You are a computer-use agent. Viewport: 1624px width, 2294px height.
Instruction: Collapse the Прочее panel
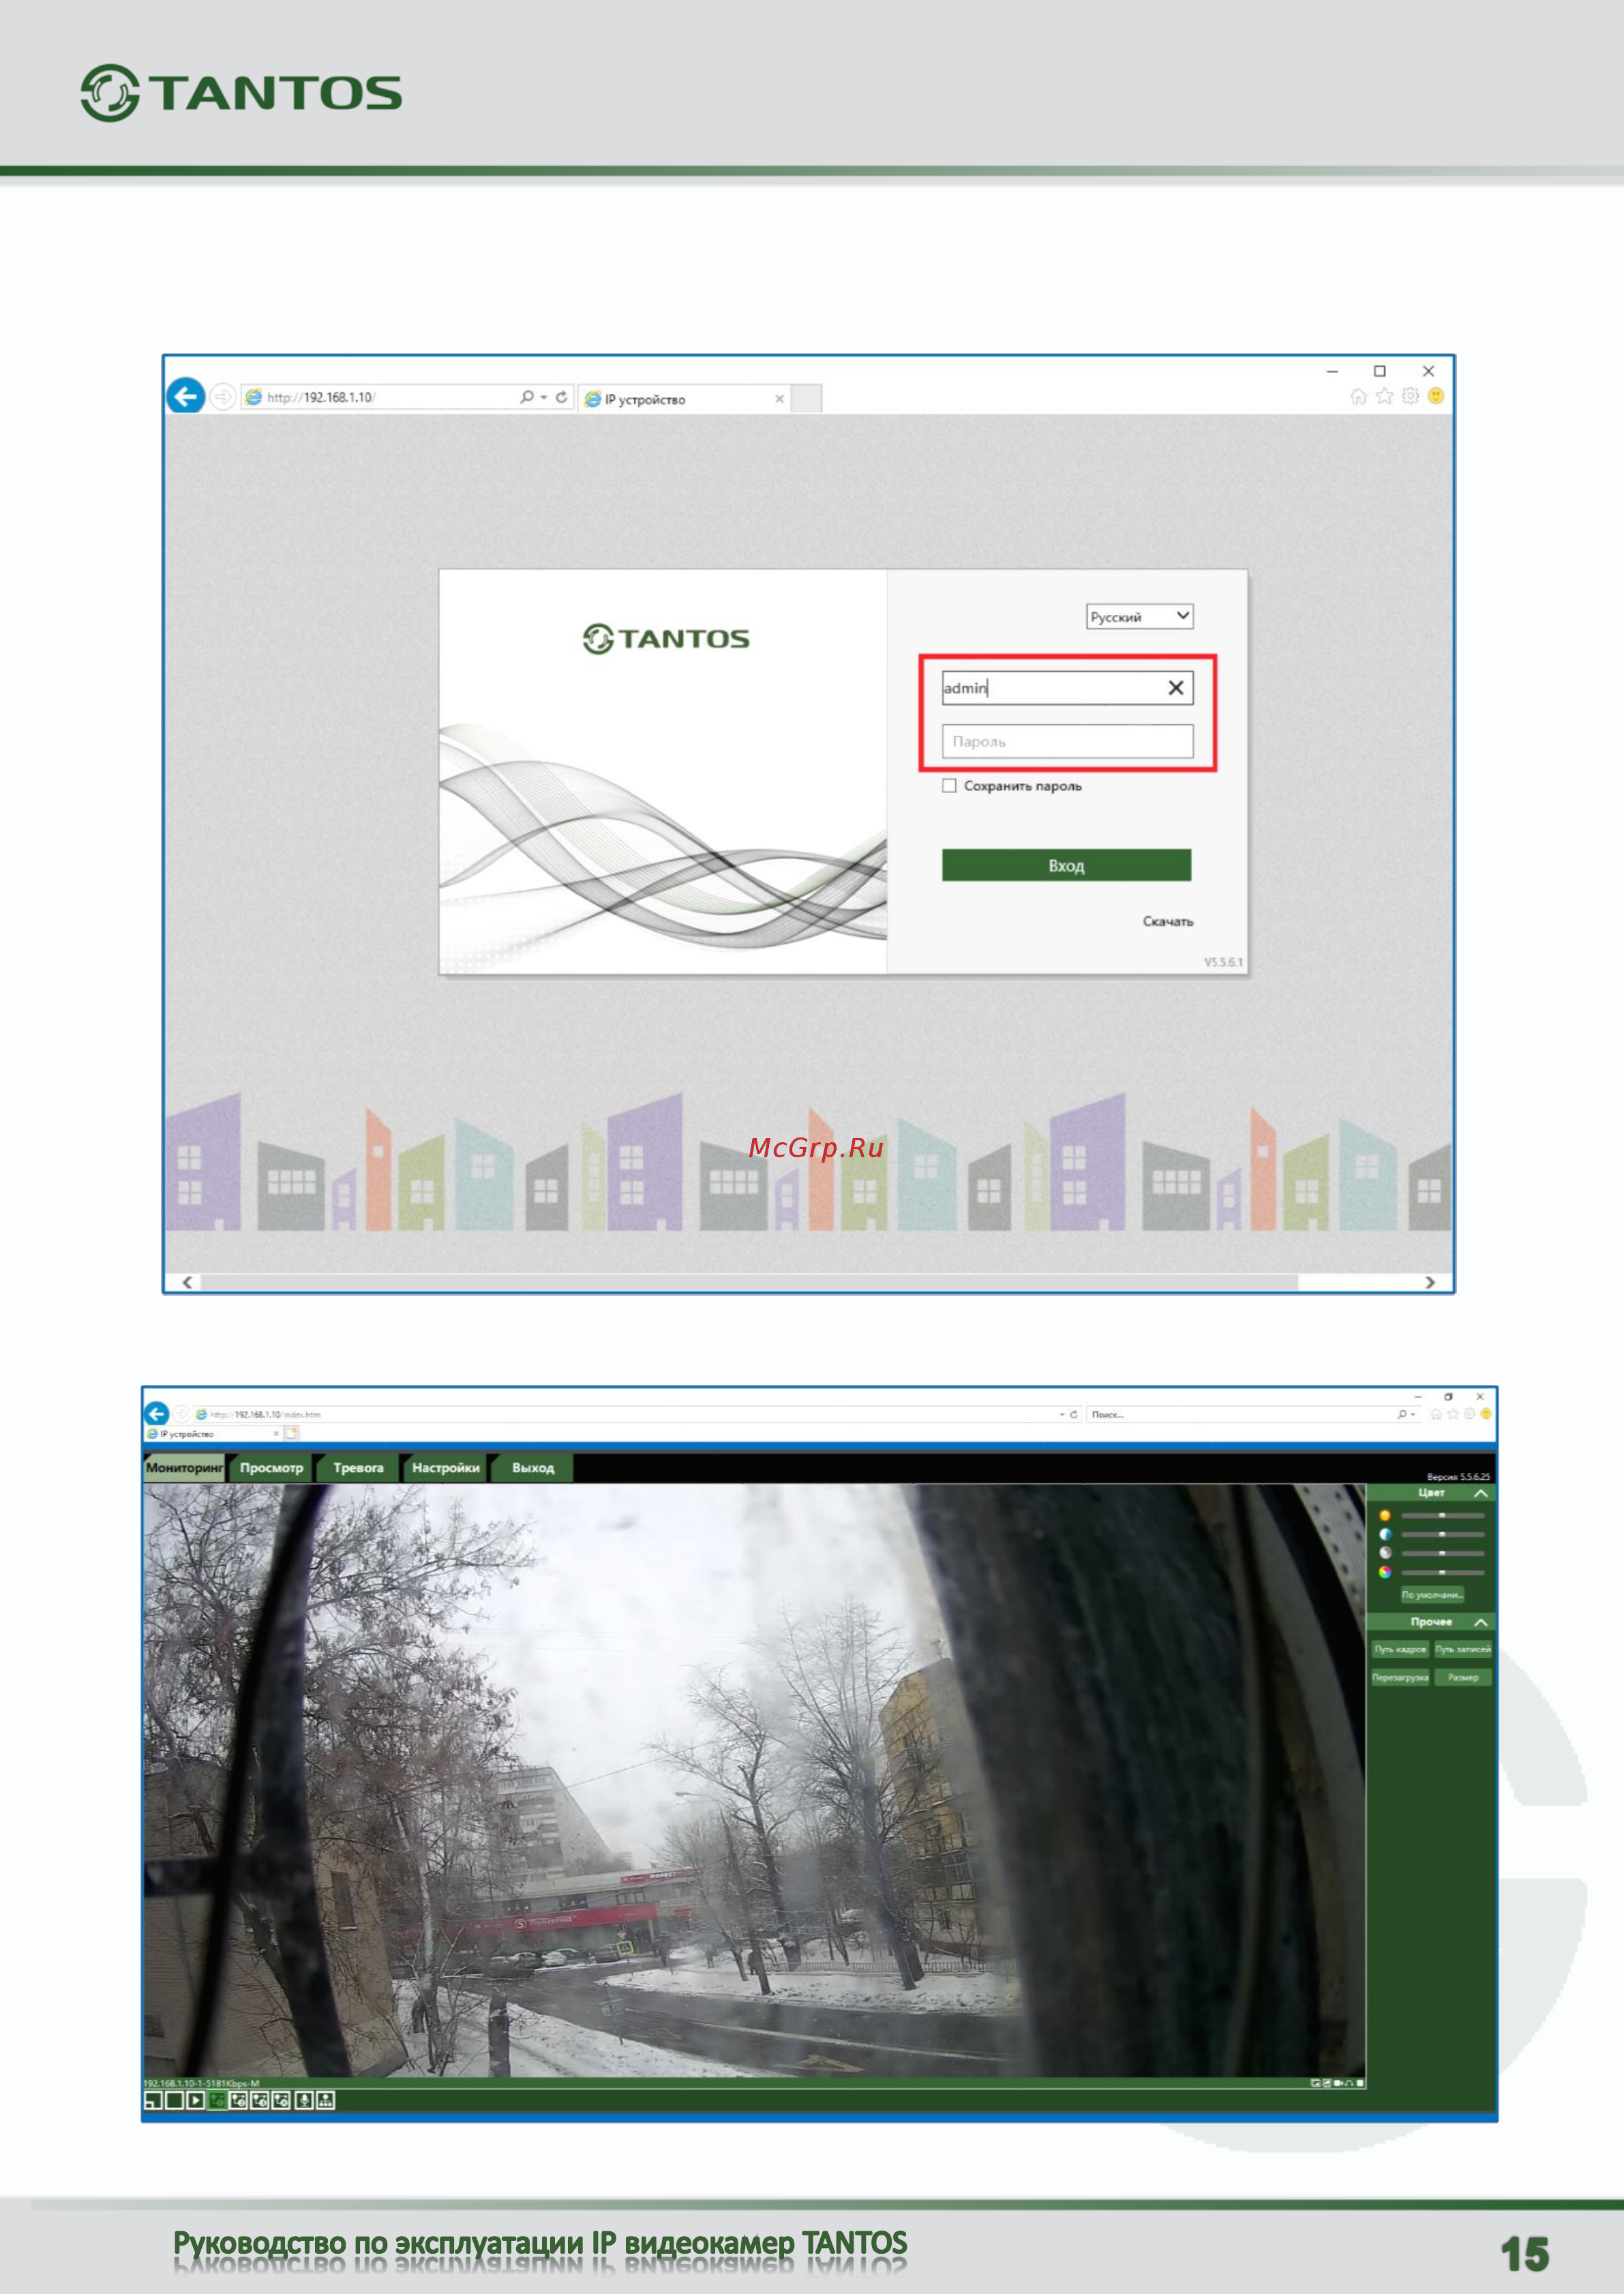point(1481,1622)
